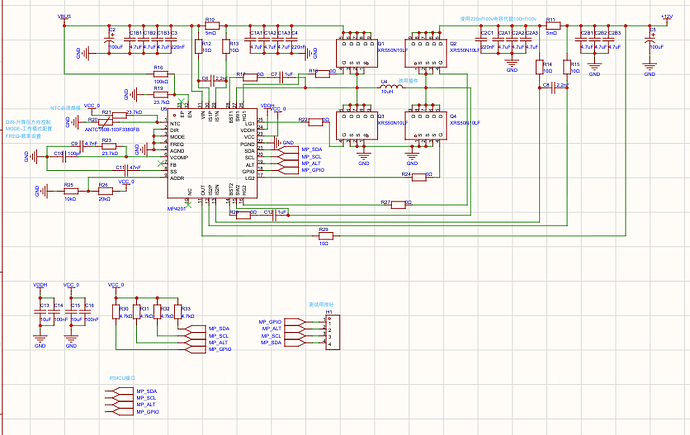Select the H1 test pin header
The height and width of the screenshot is (435, 690).
[x=332, y=332]
